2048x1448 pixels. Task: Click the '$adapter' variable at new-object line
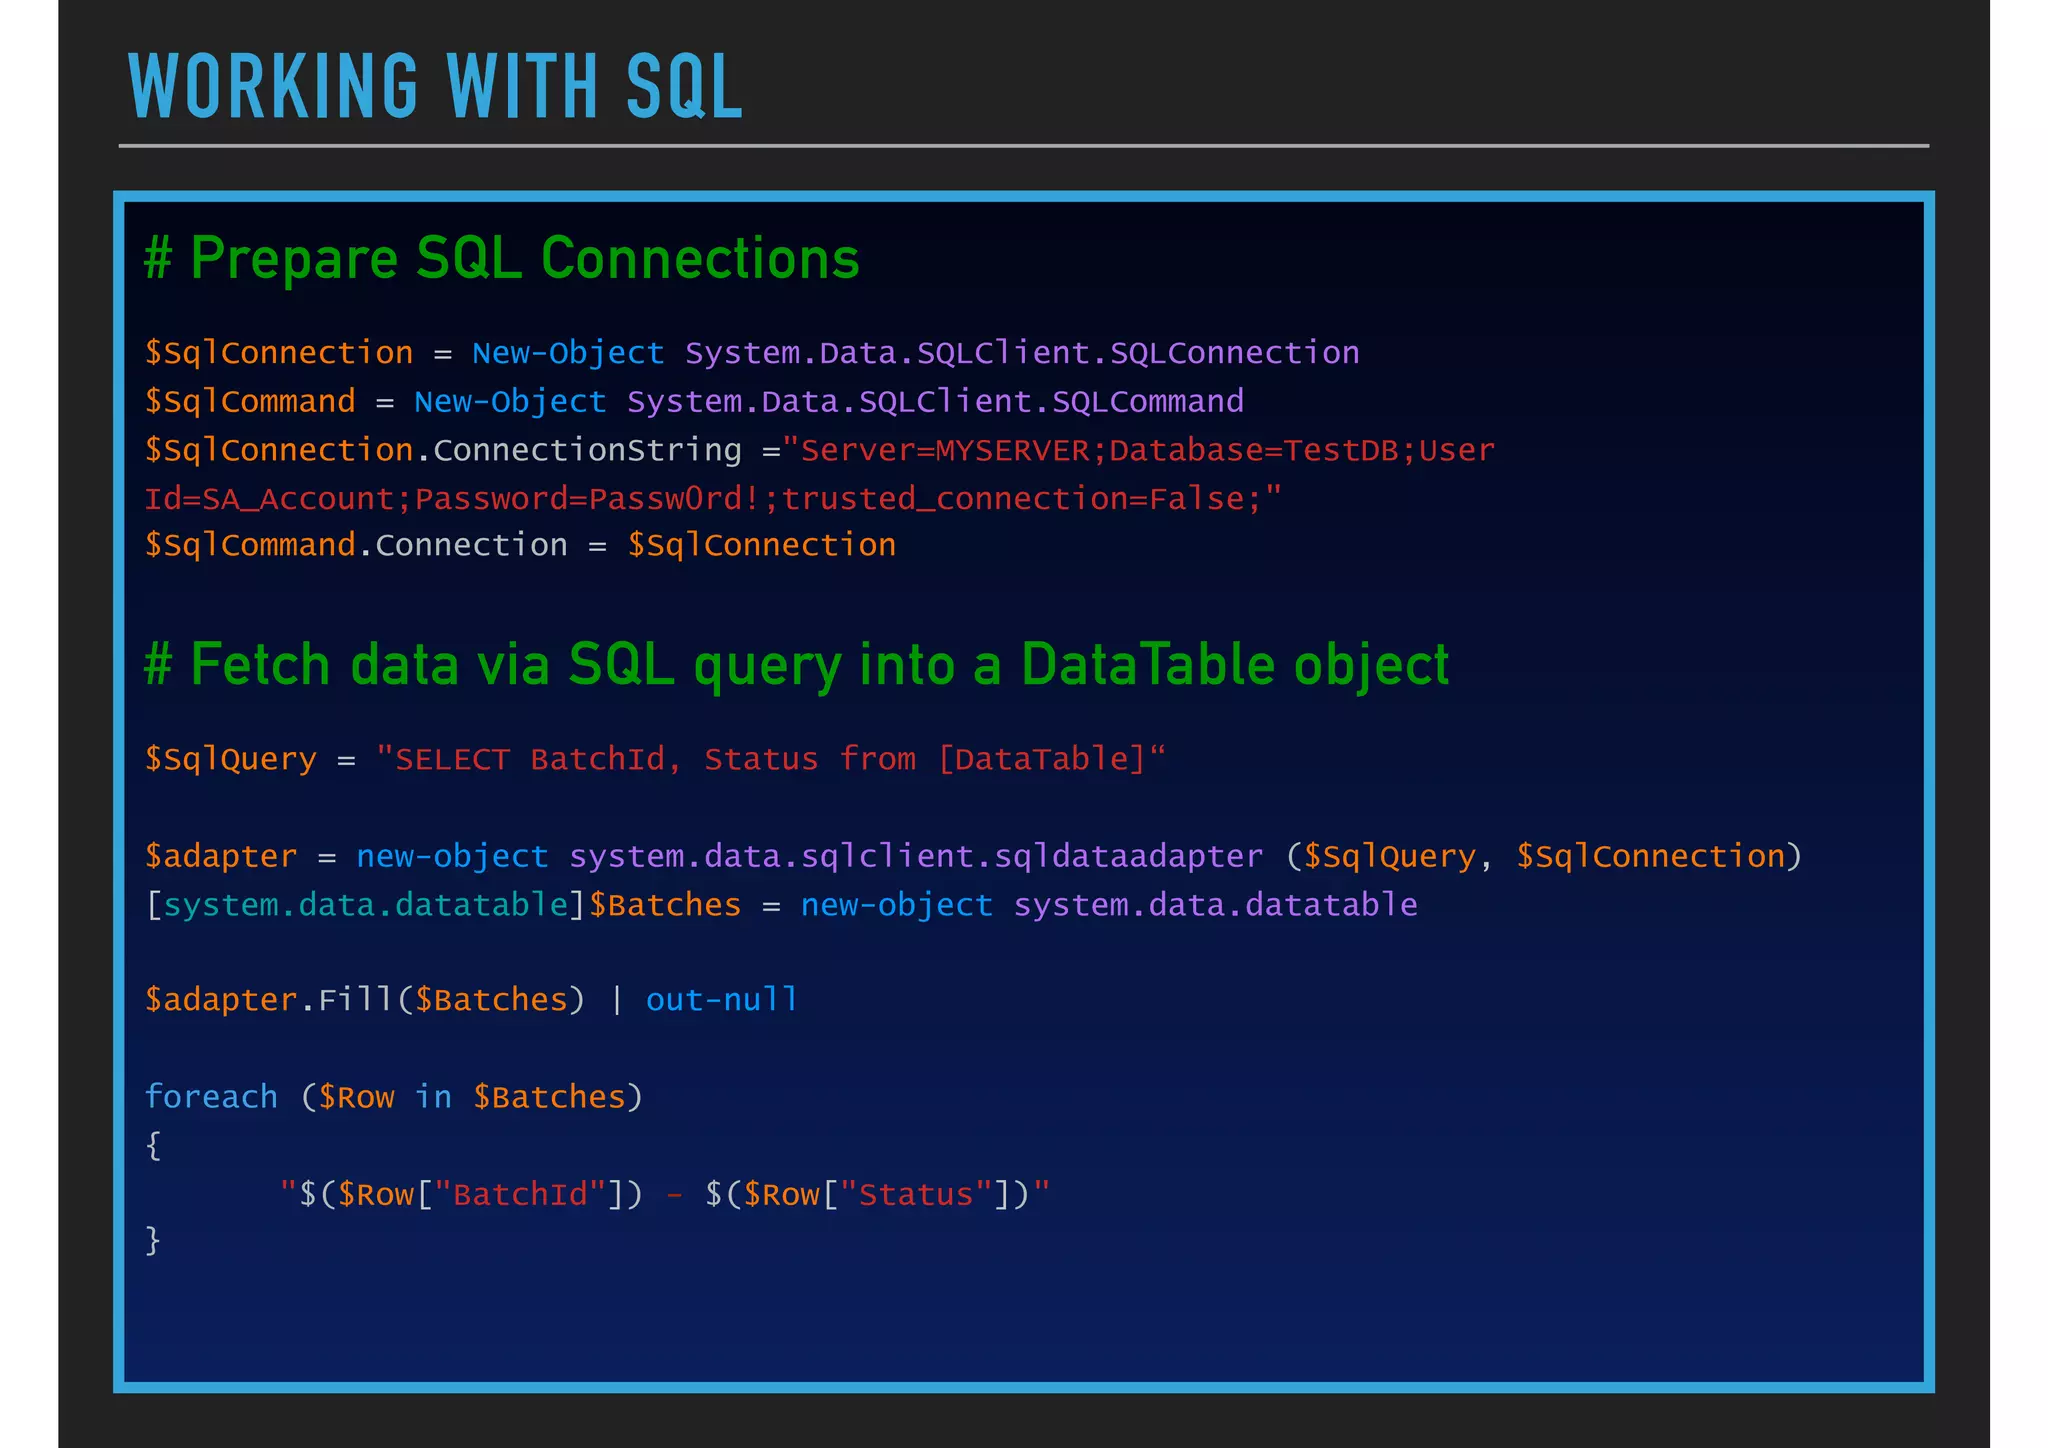coord(221,857)
